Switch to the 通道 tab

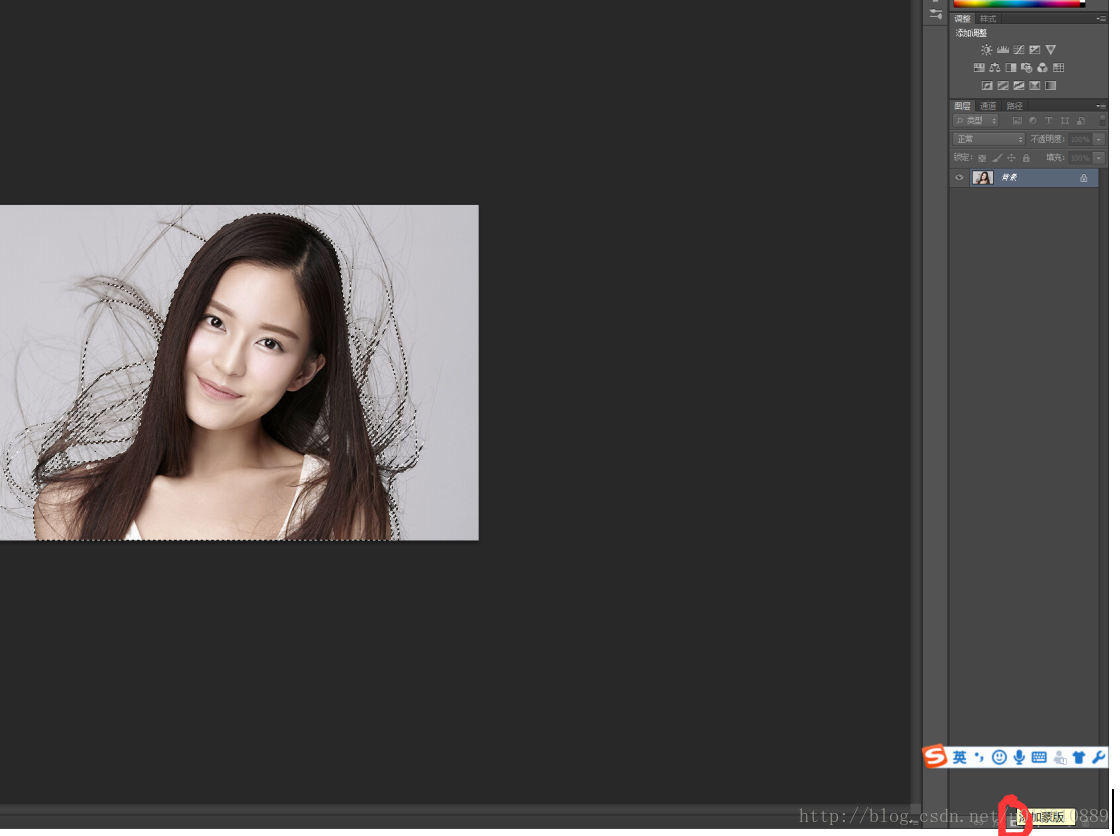click(988, 106)
